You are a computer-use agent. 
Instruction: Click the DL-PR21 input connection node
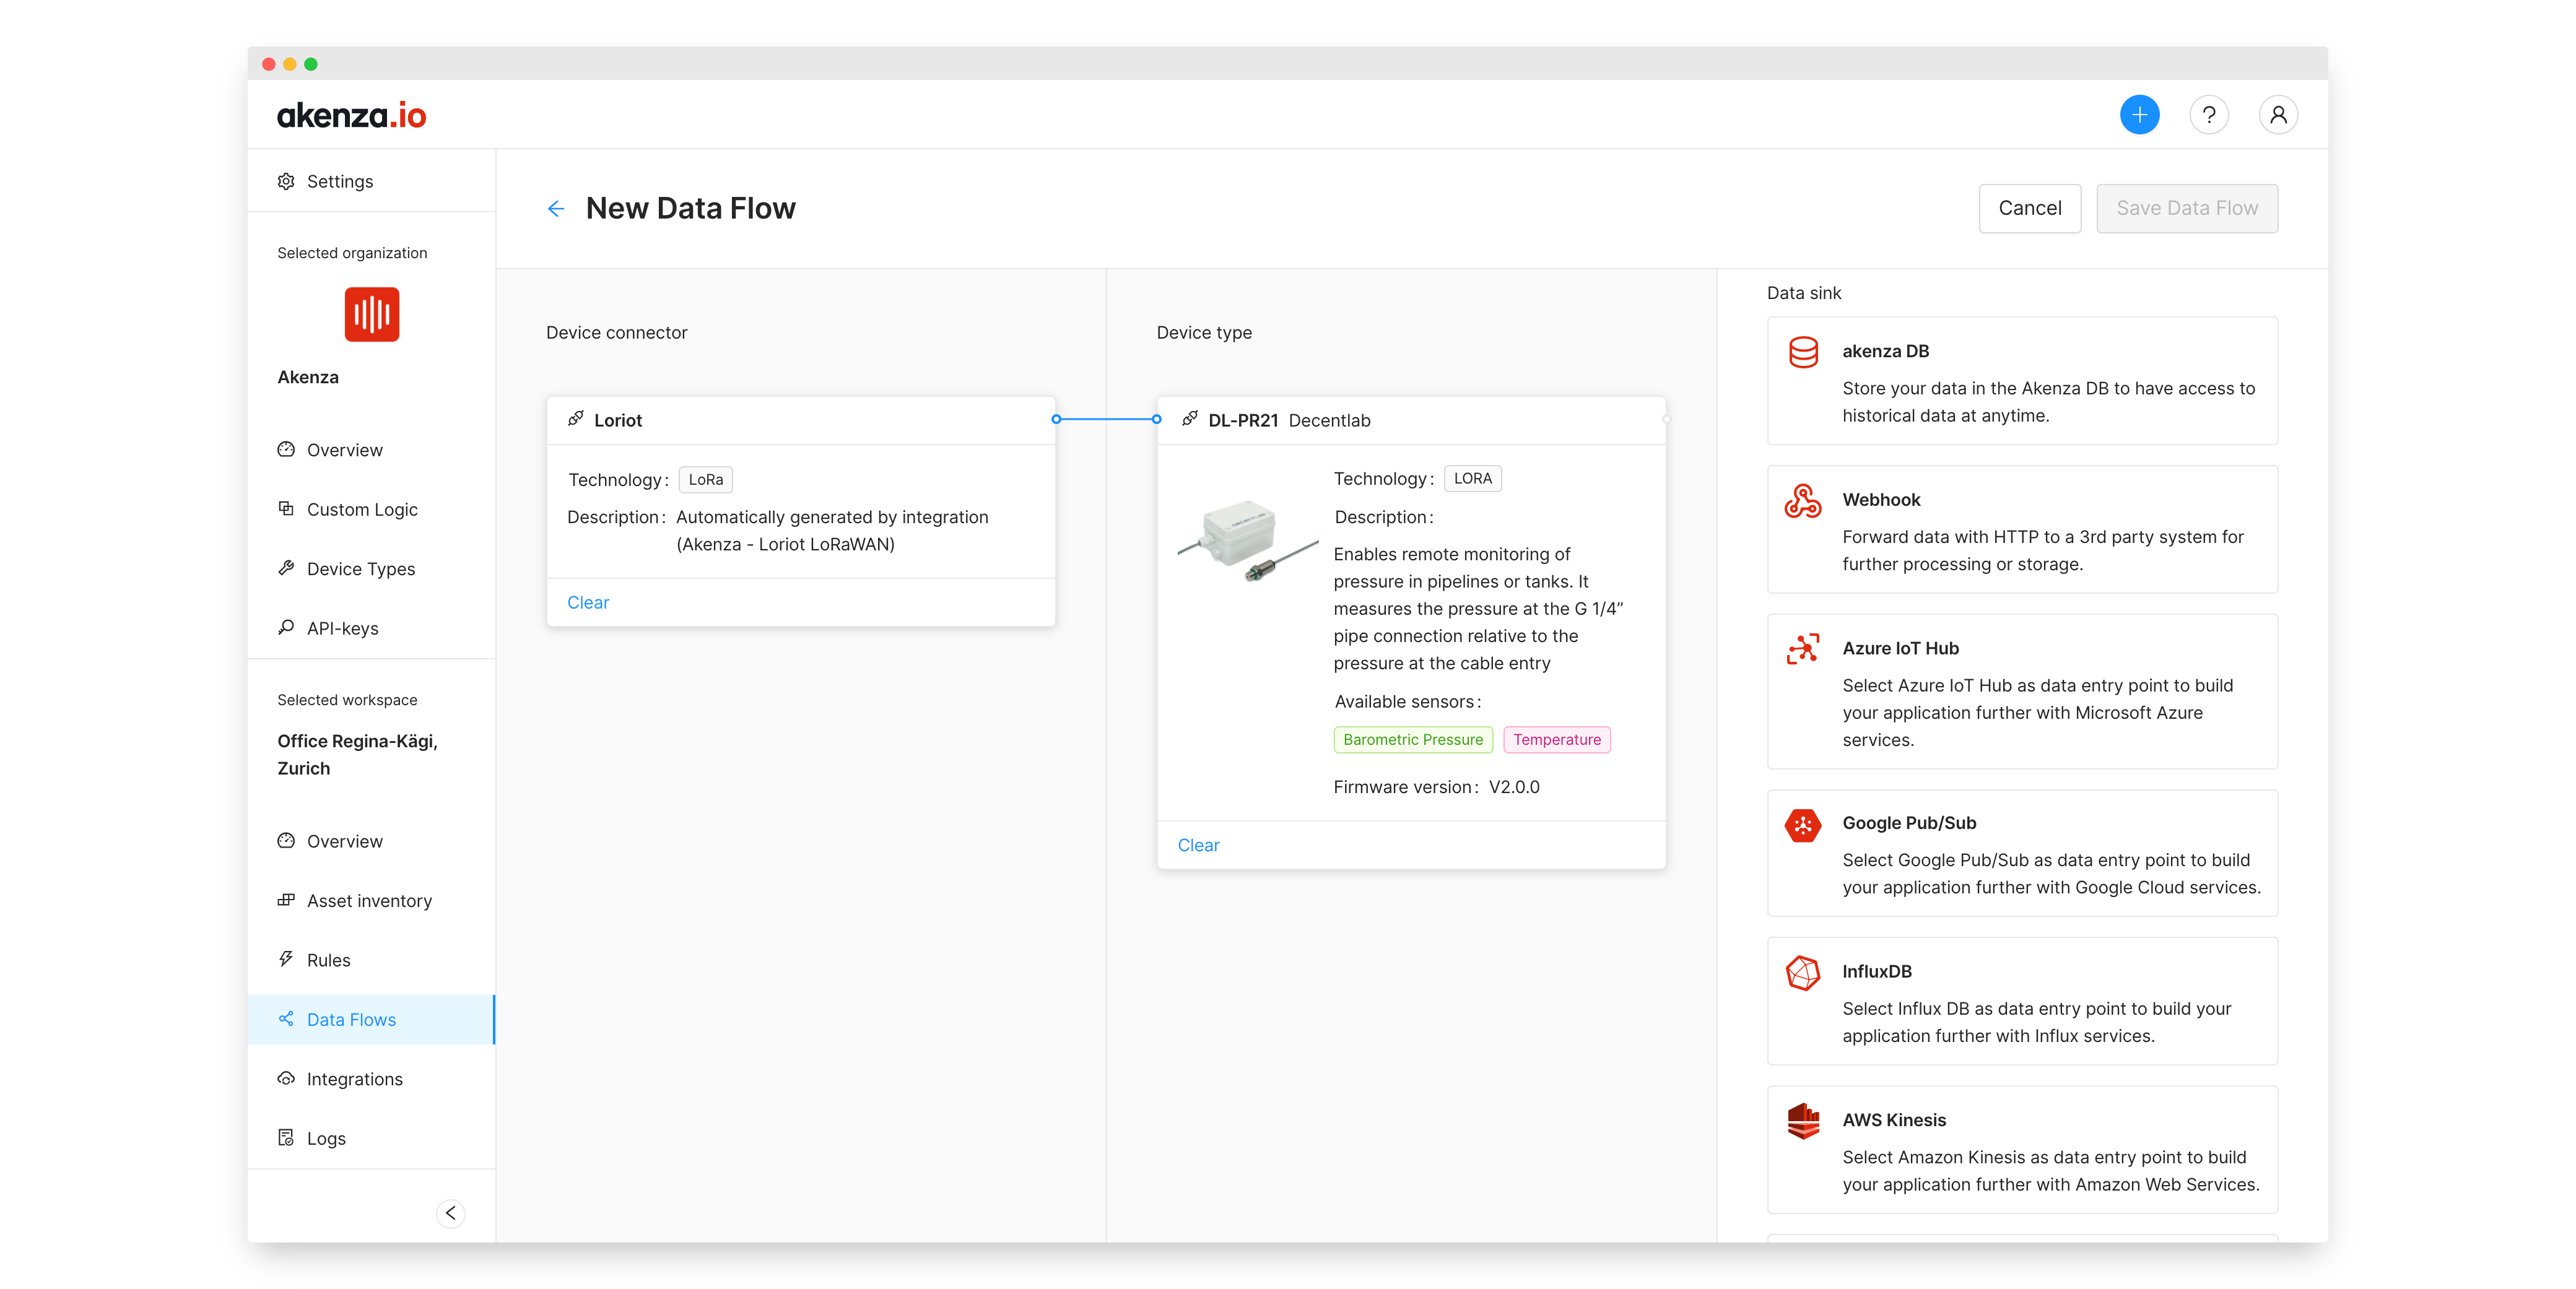point(1156,419)
